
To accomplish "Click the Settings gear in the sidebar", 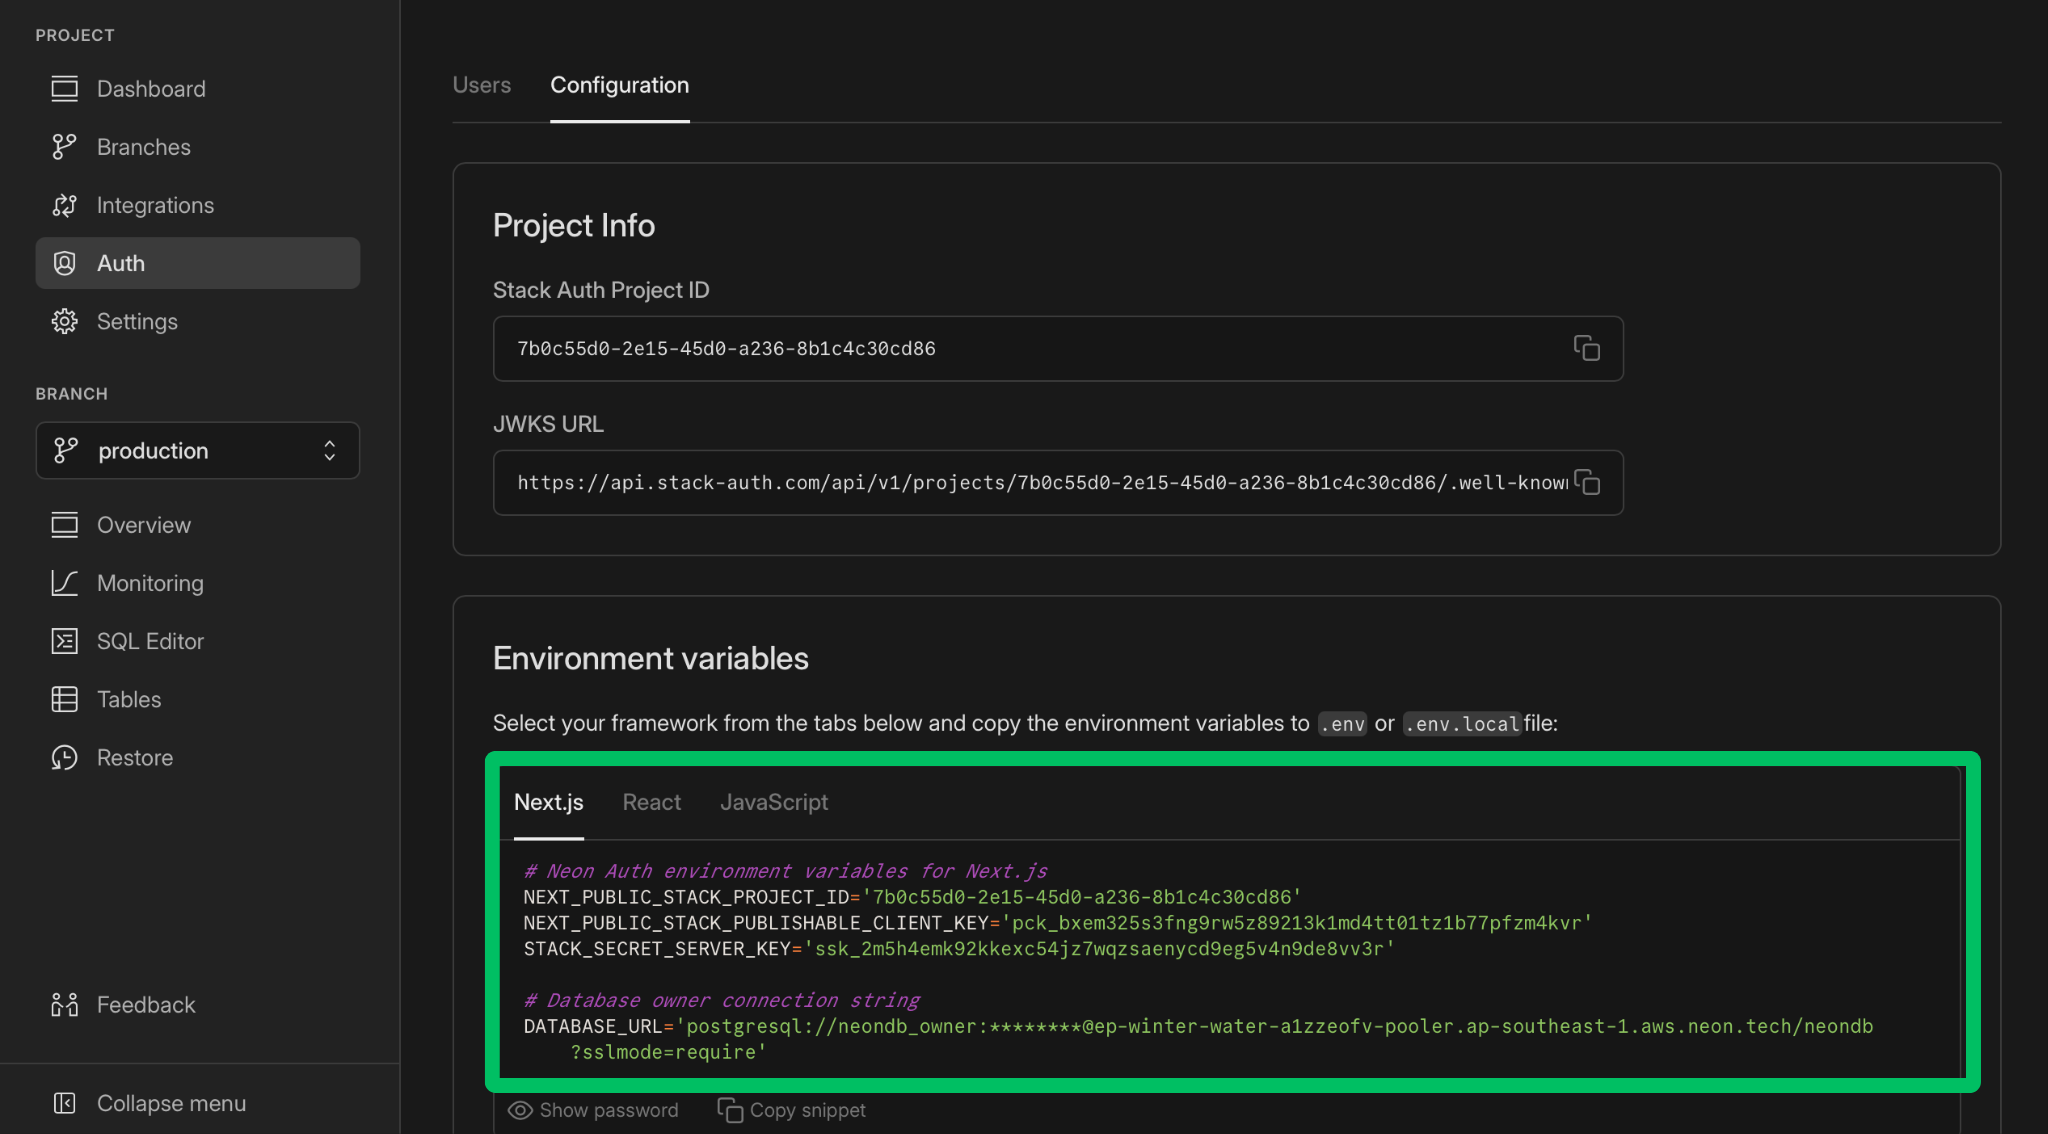I will (64, 321).
